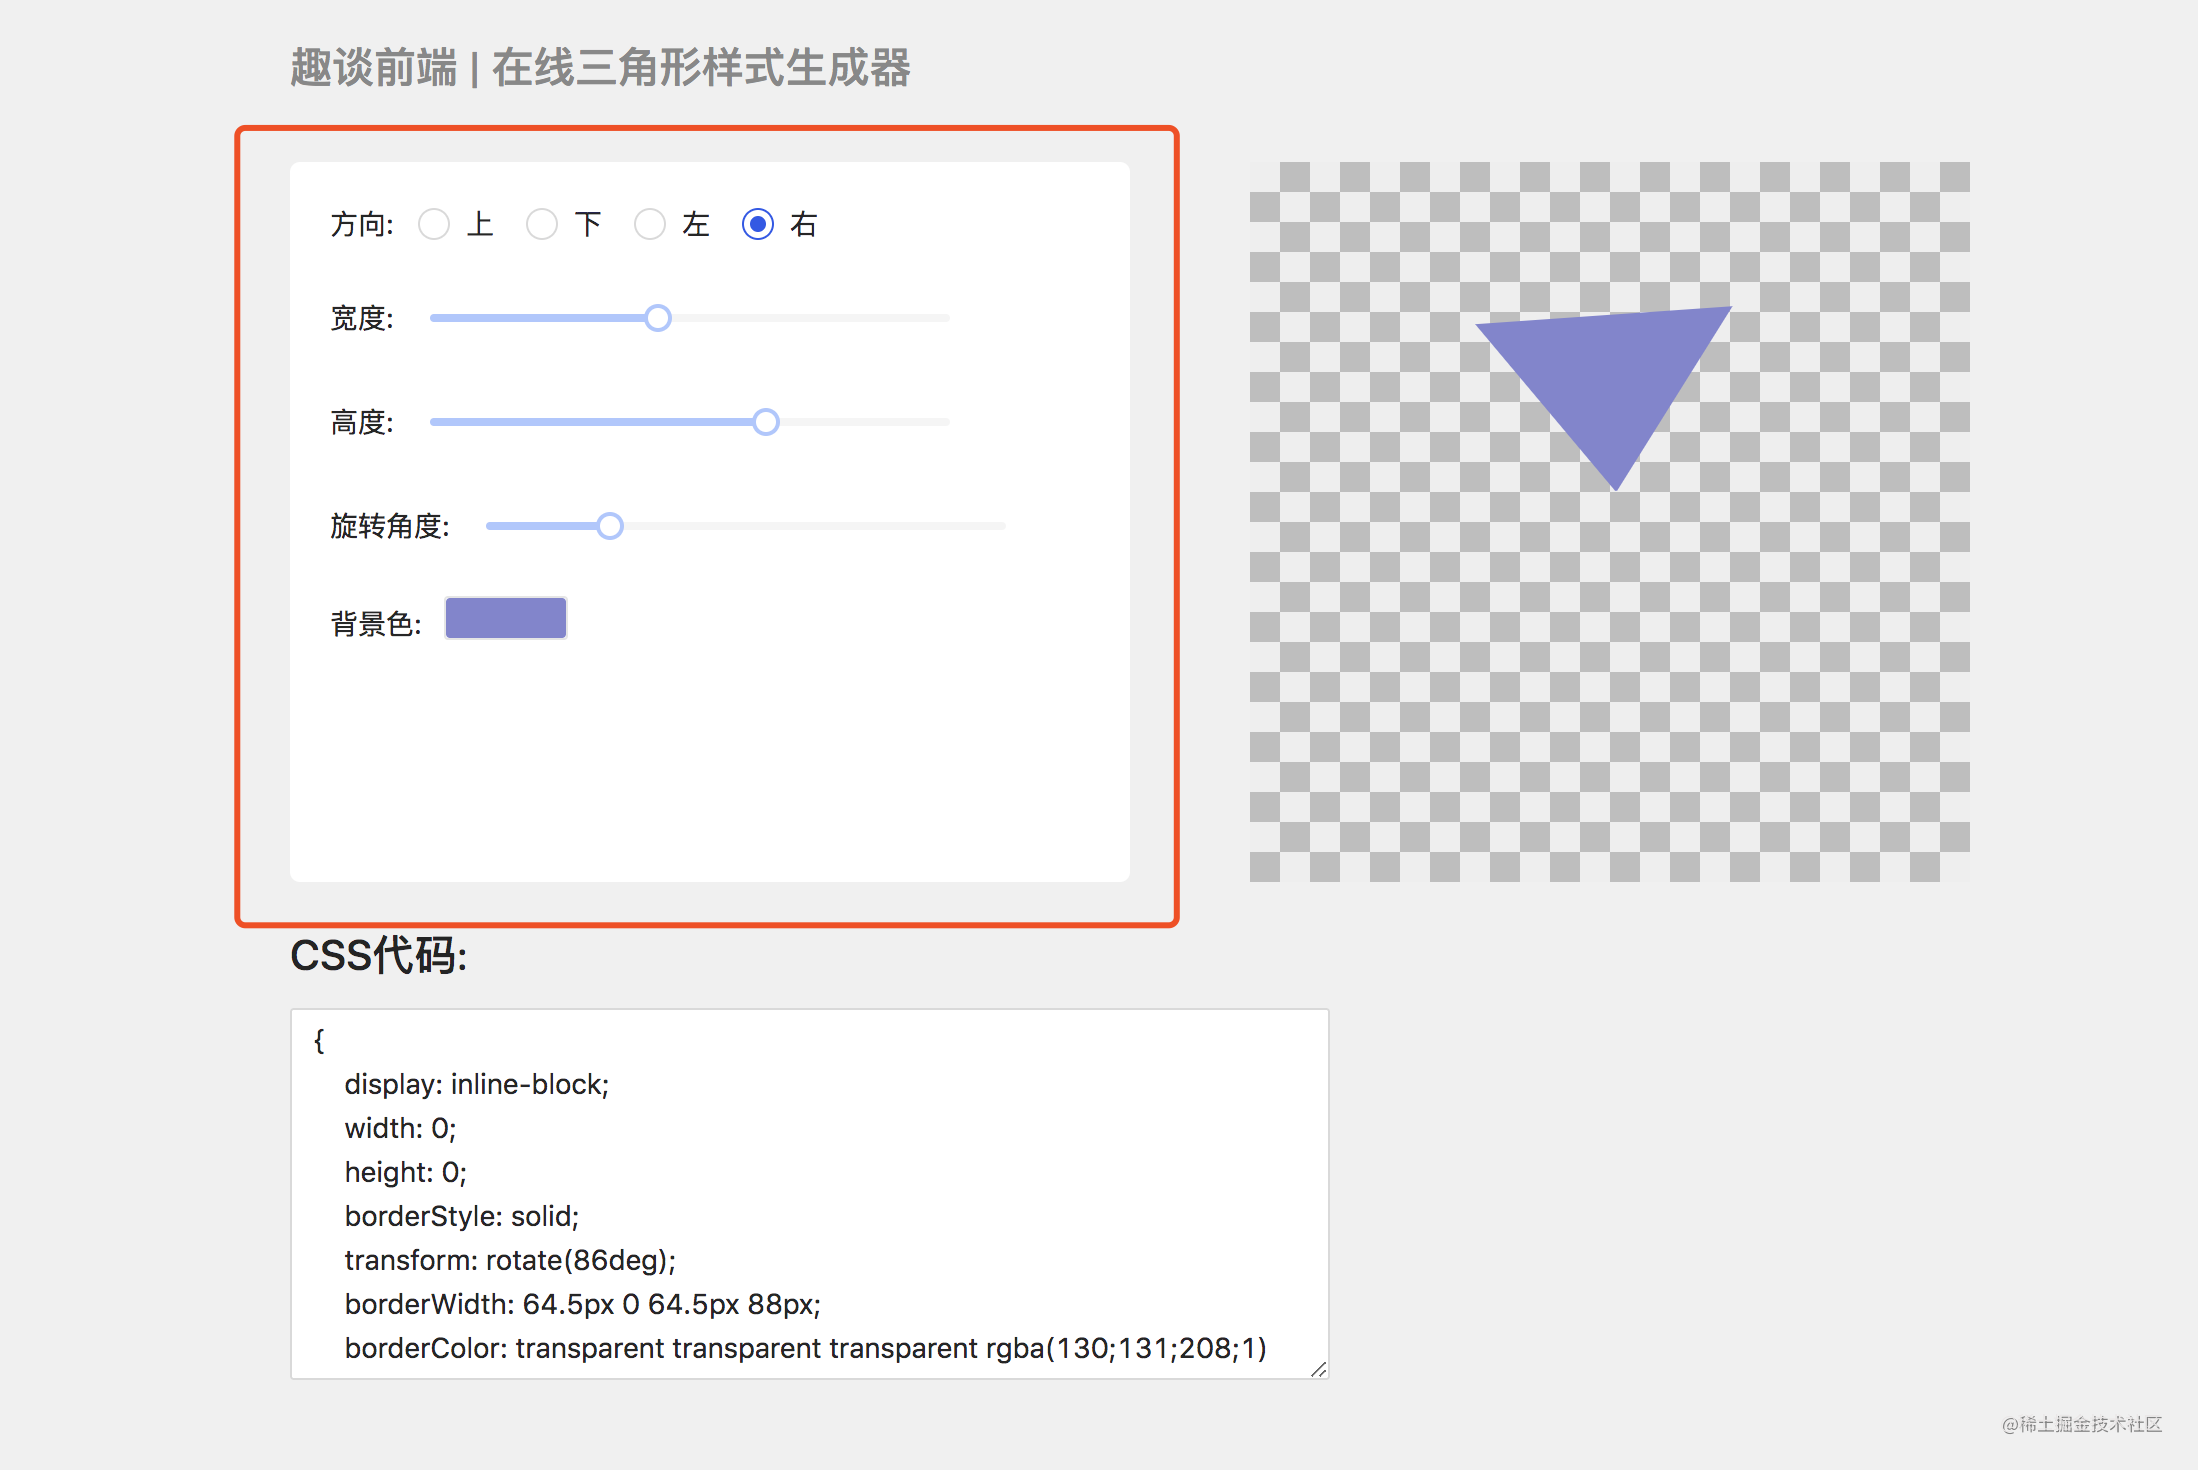Select the 左 (left) direction radio

pyautogui.click(x=650, y=224)
